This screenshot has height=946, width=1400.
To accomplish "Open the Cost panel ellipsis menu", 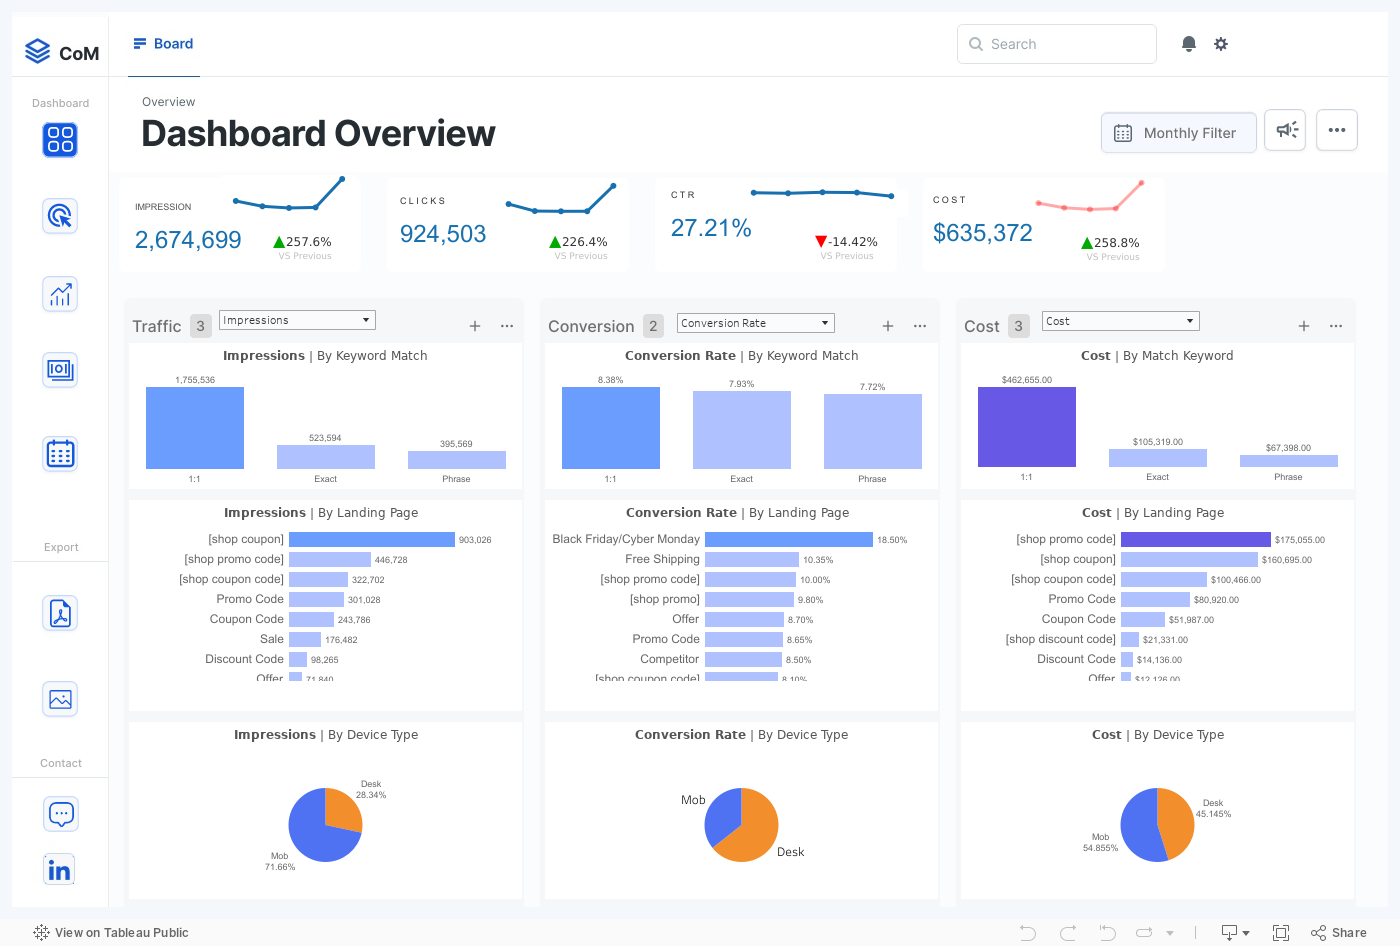I will pyautogui.click(x=1336, y=326).
